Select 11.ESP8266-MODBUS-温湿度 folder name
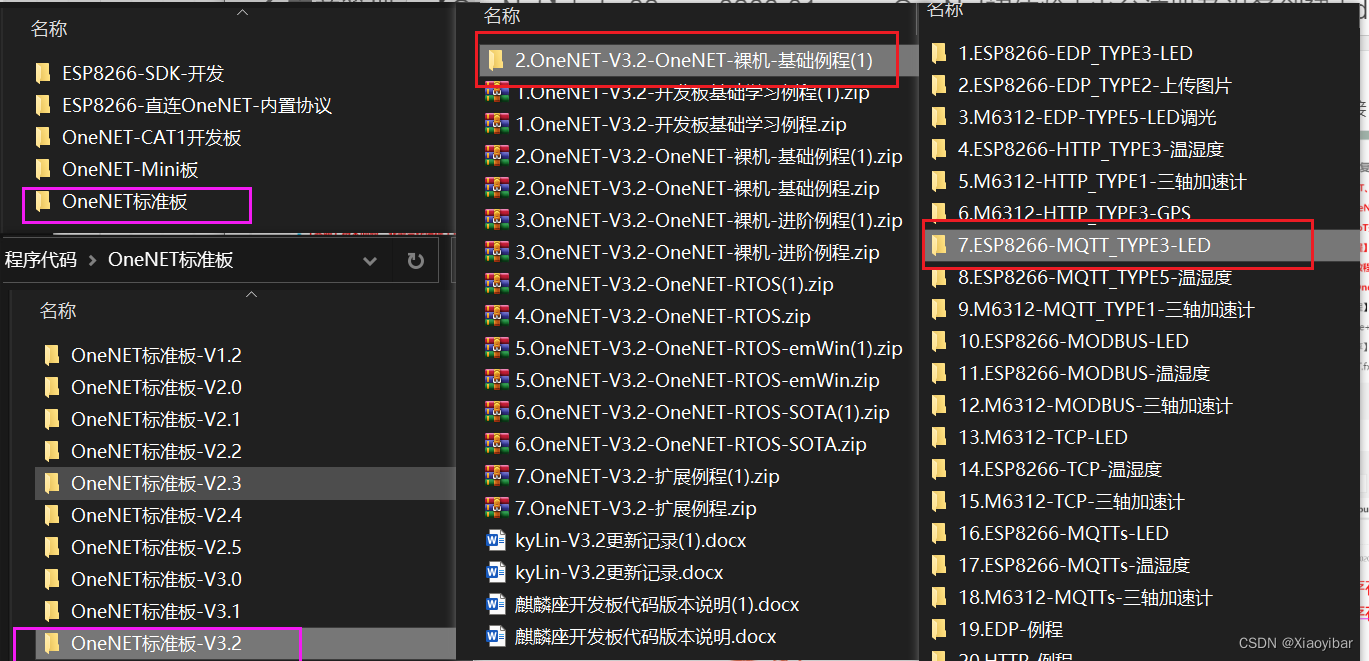Screen dimensions: 1369x661 1084,373
